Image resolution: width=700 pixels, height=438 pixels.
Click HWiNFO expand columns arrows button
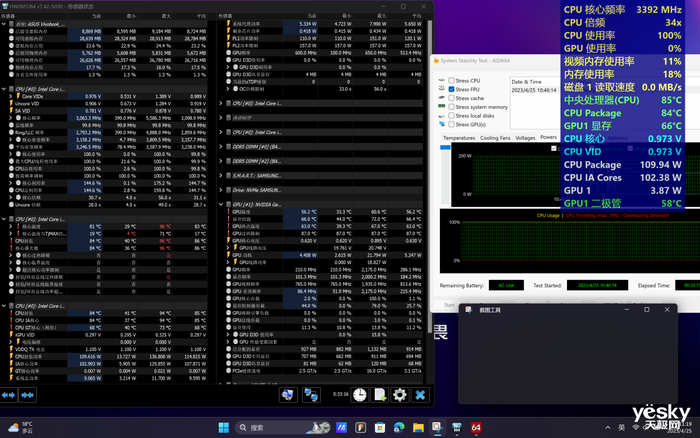pos(8,395)
